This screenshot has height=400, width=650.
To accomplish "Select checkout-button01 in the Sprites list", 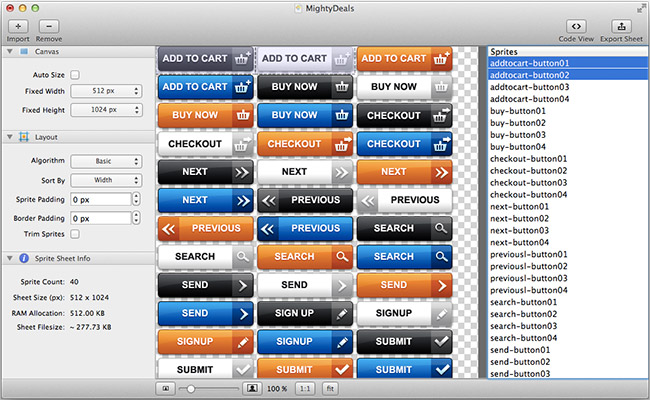I will 528,158.
